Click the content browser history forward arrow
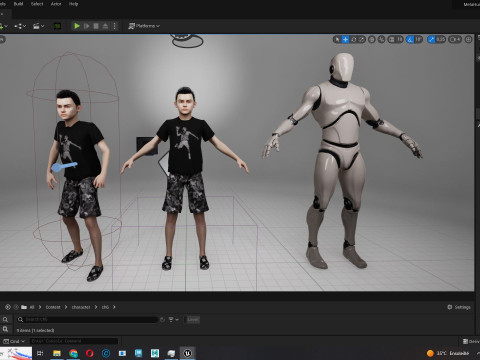The image size is (480, 360). coord(16,307)
